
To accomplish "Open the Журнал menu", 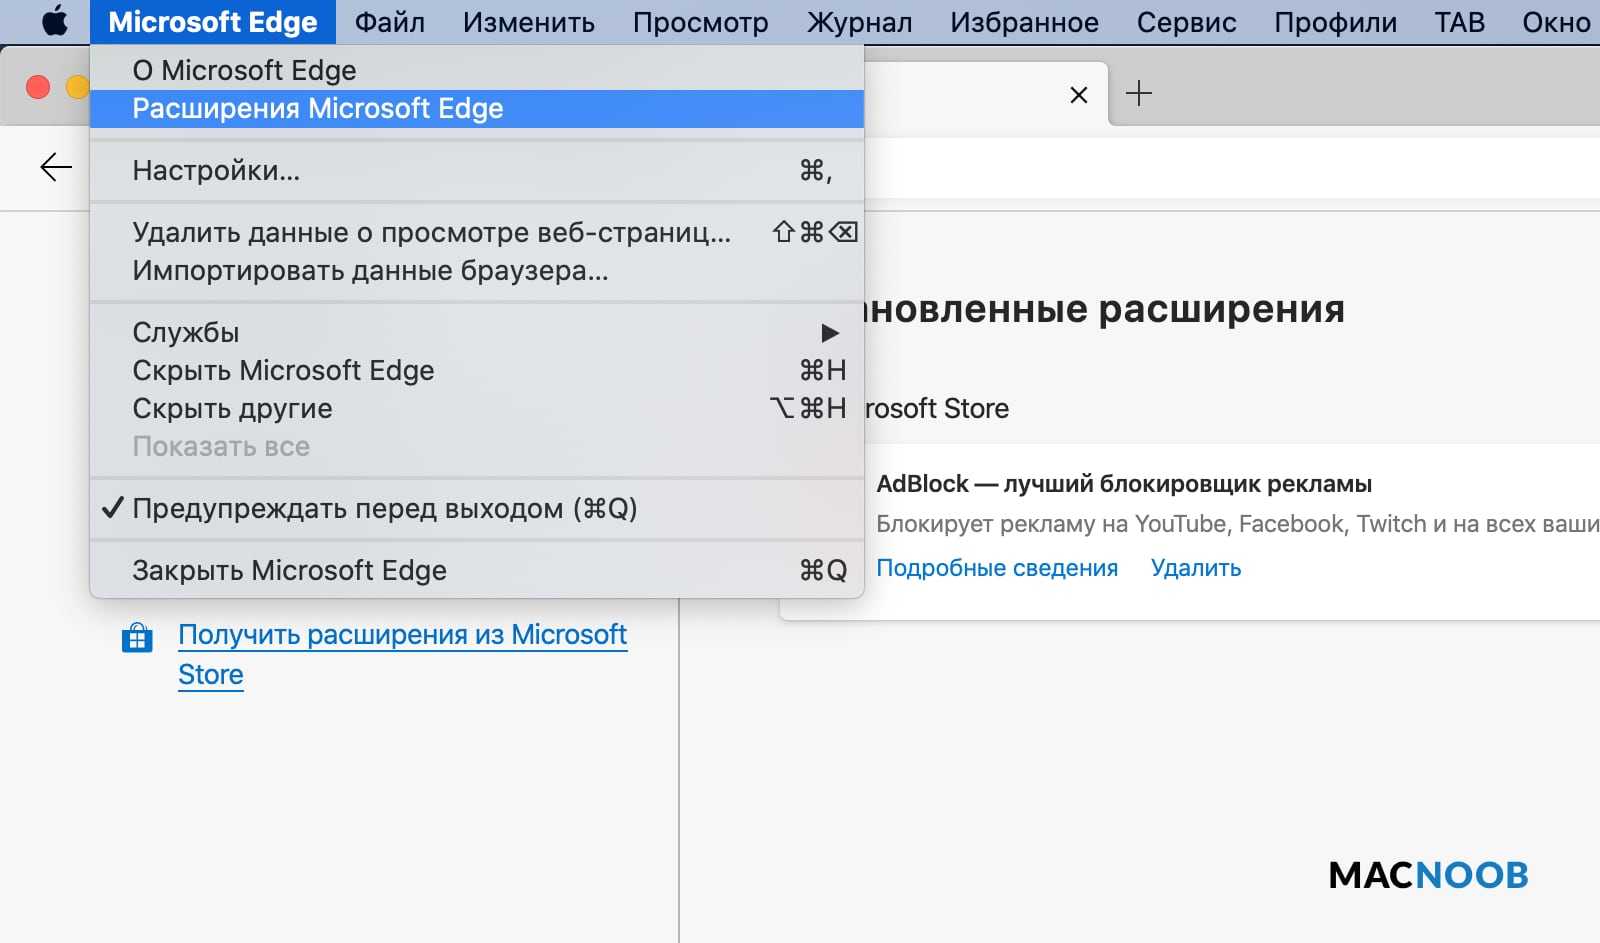I will click(x=860, y=22).
